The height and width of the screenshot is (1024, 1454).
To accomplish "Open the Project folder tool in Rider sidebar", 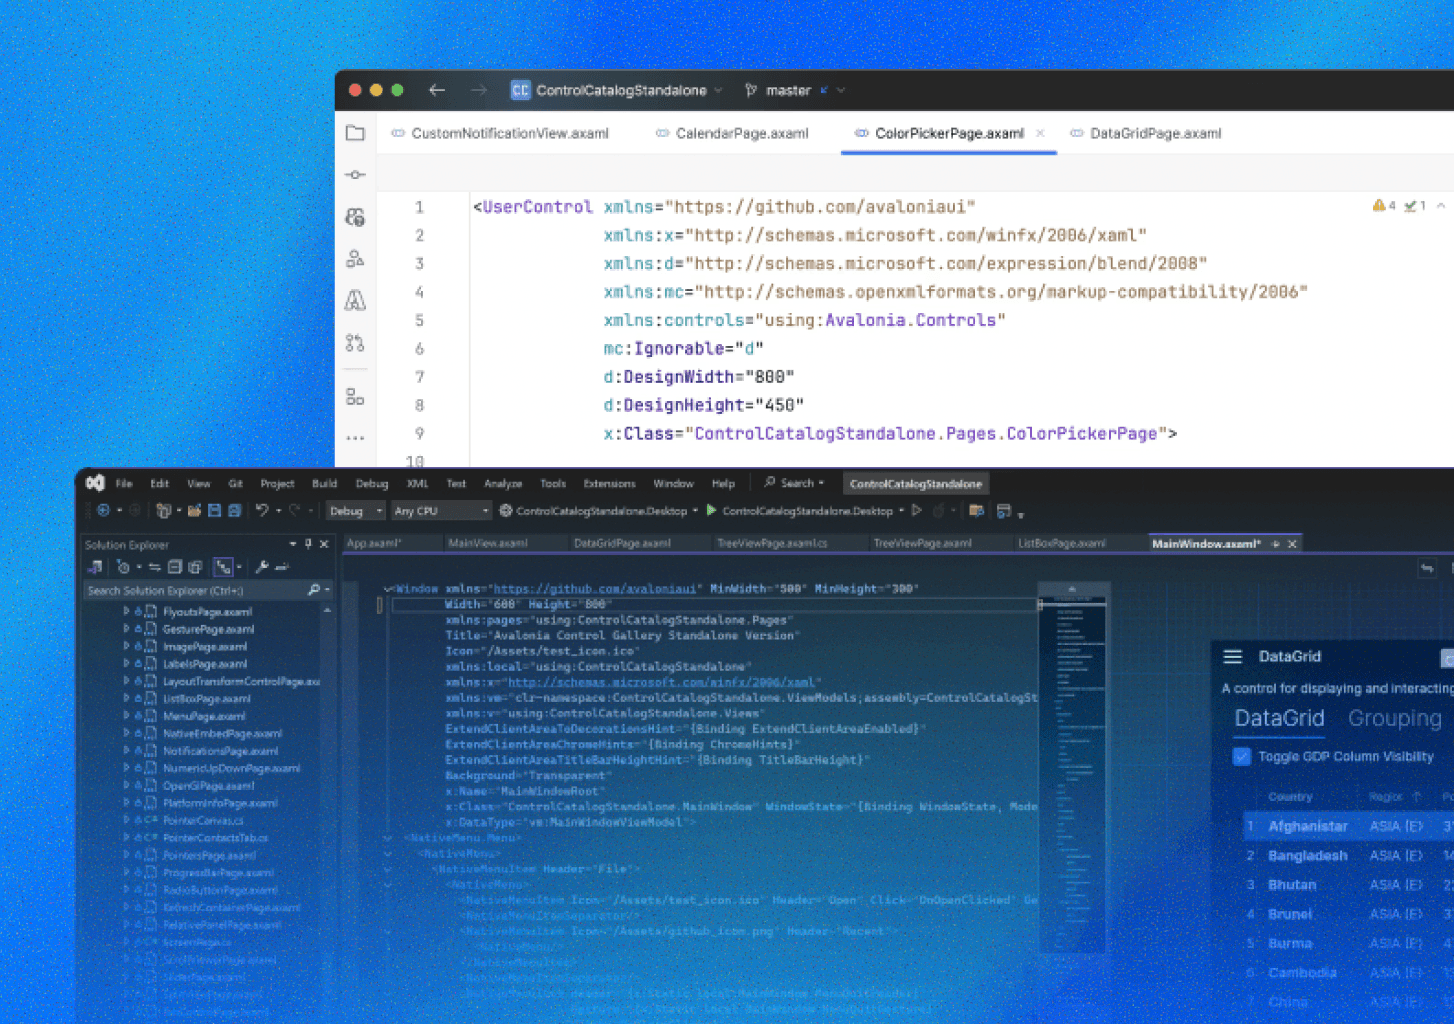I will (x=355, y=133).
